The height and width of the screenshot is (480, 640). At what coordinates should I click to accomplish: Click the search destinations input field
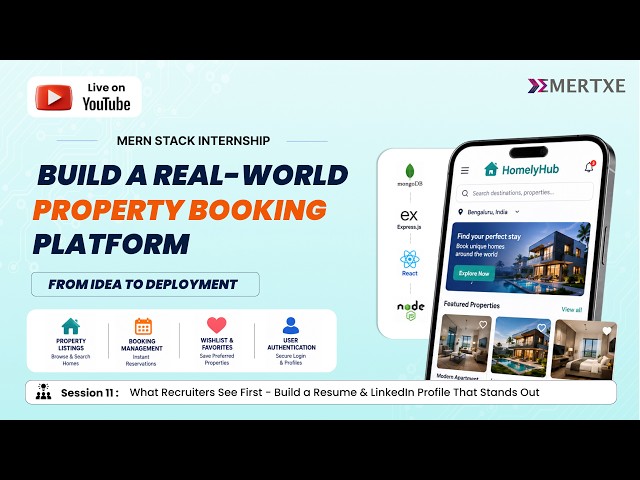(524, 193)
